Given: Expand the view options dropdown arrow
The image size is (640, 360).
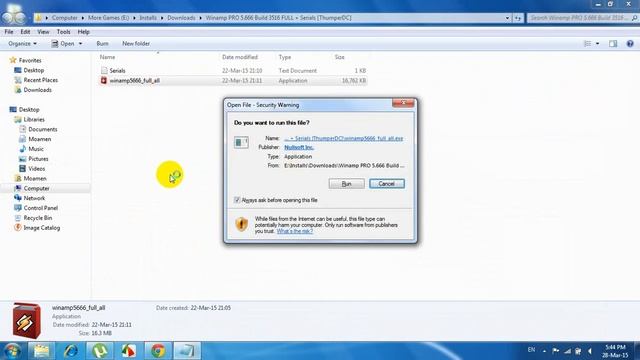Looking at the screenshot, I should (598, 44).
